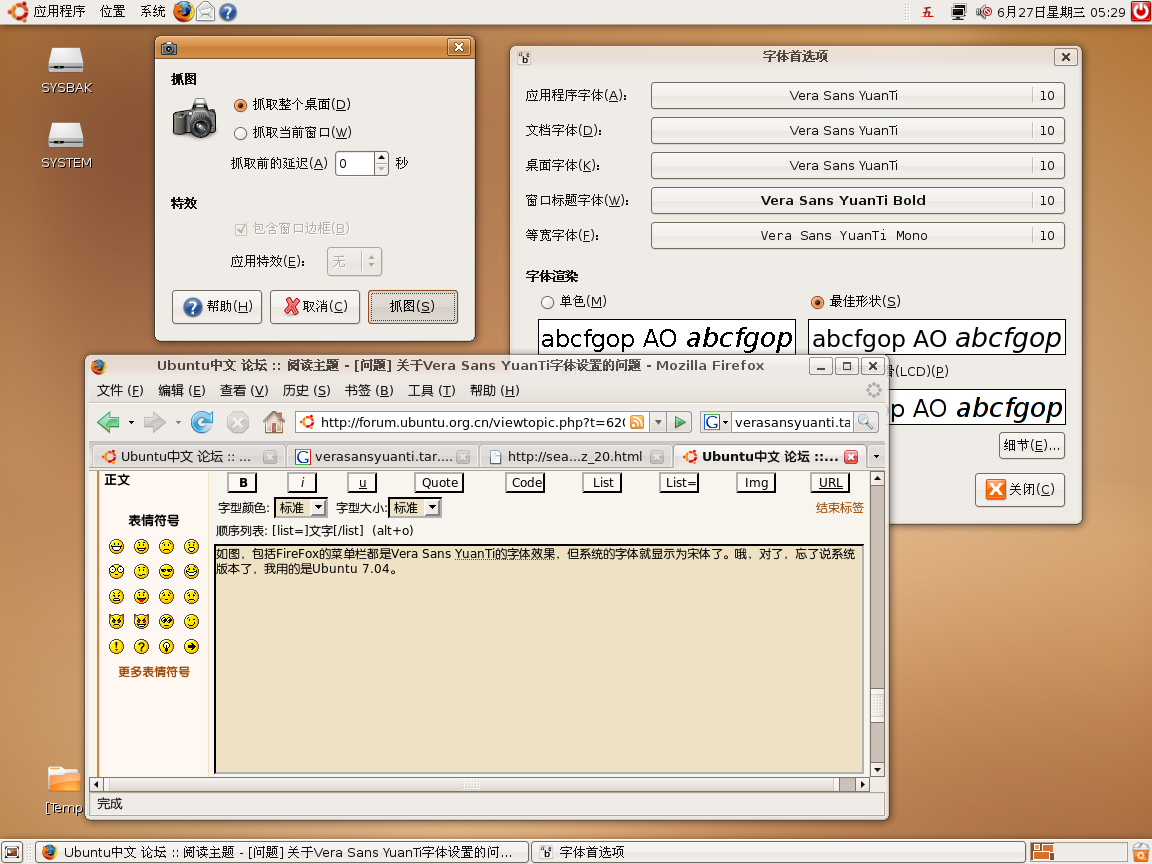1152x864 pixels.
Task: Click the post message text area
Action: [x=539, y=659]
